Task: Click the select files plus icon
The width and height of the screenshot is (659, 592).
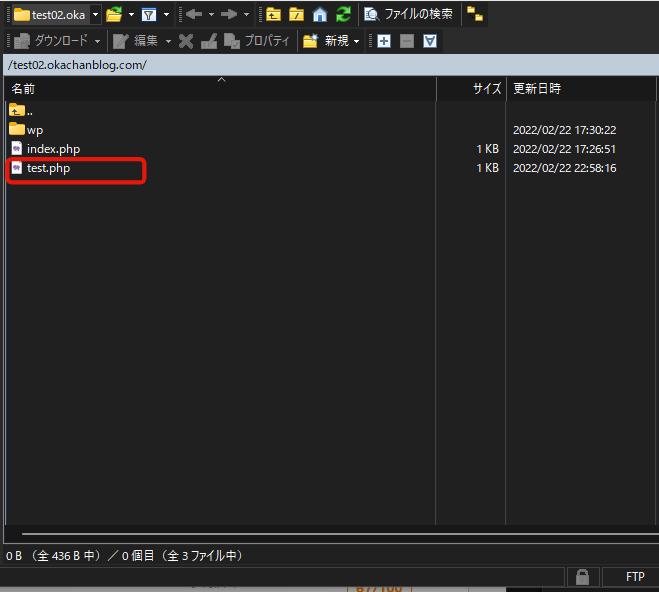Action: tap(384, 41)
